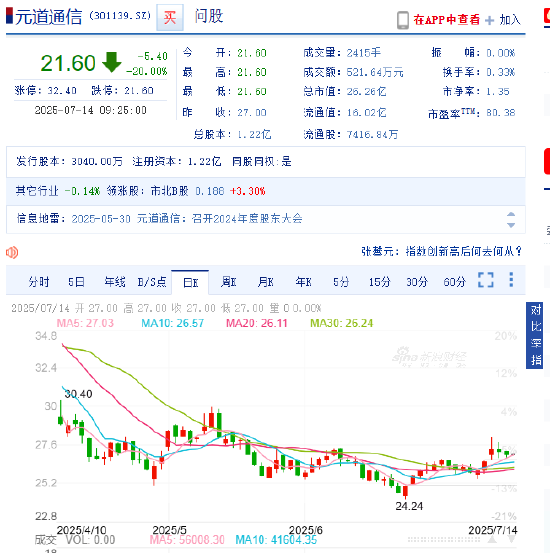The image size is (550, 553).
Task: Click the plus icon to add stock
Action: pos(490,20)
